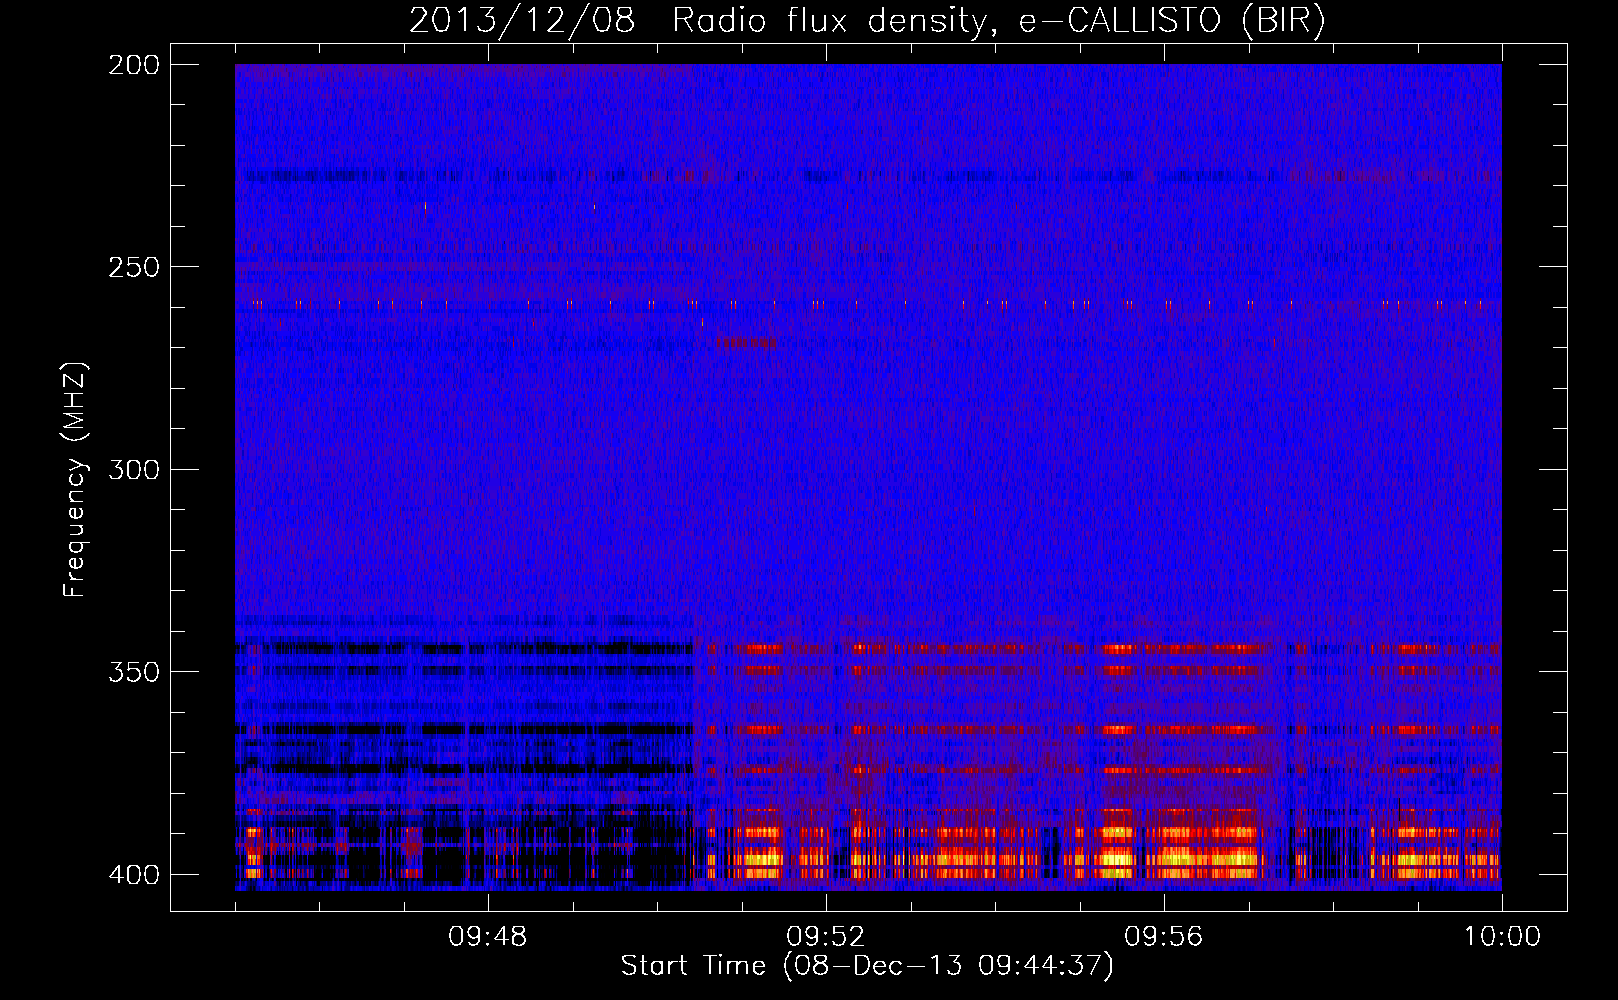Click the plot title '2013/12/08 Radio flux density, e-CALLISTO (BIR)'

point(867,21)
